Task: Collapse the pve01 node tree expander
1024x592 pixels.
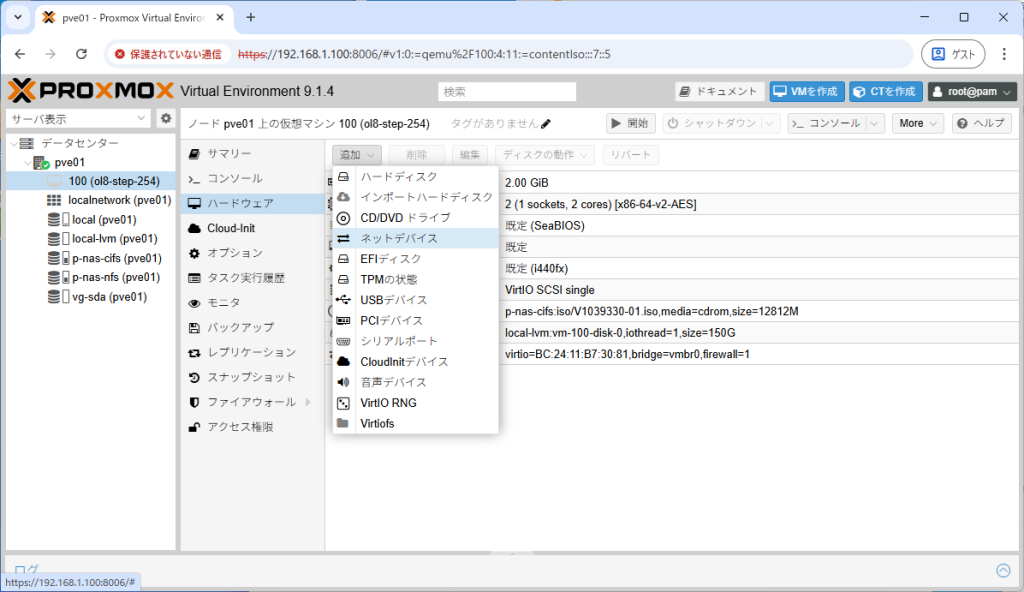Action: (27, 162)
